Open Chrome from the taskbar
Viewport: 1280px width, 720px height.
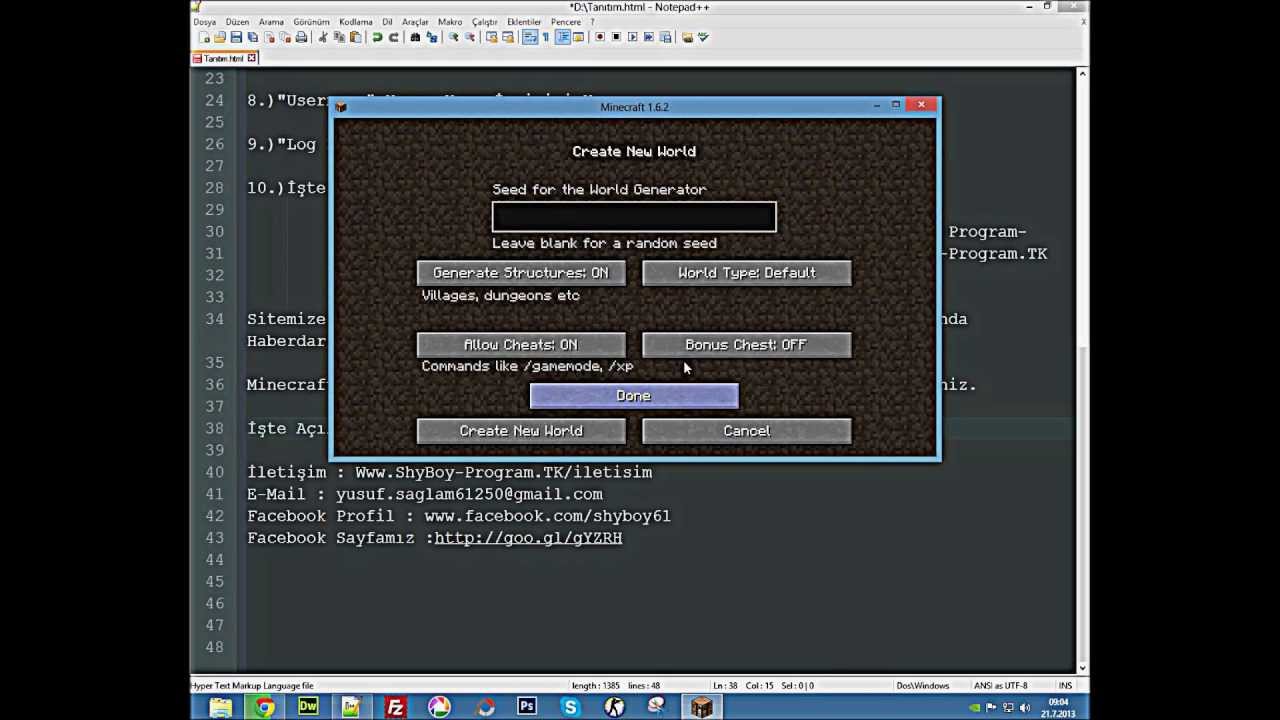point(264,708)
